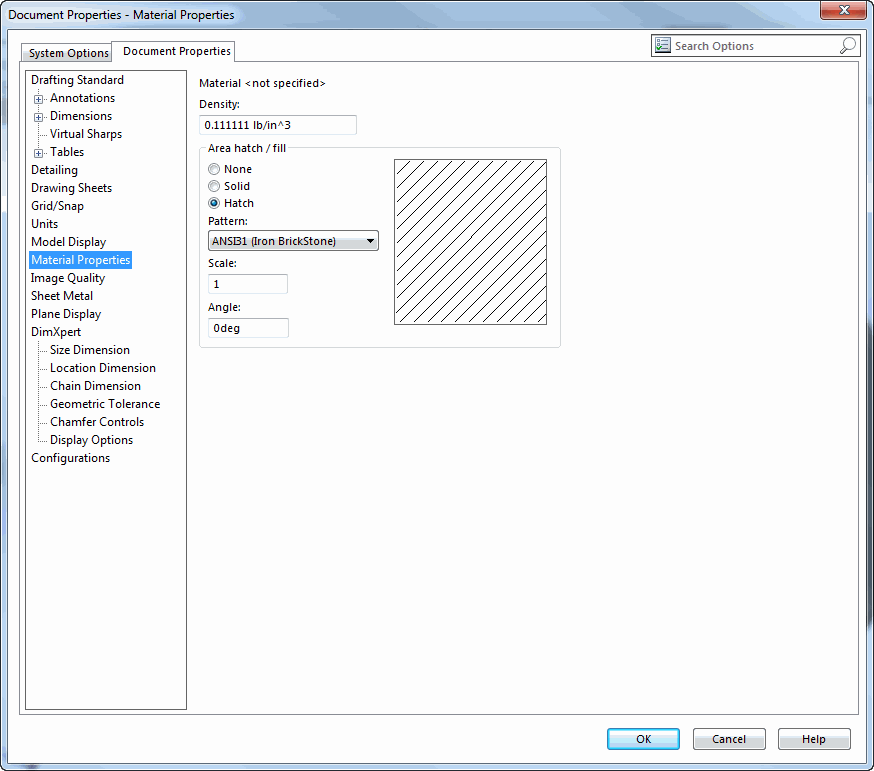Open DimXpert Display Options
874x771 pixels.
(91, 440)
